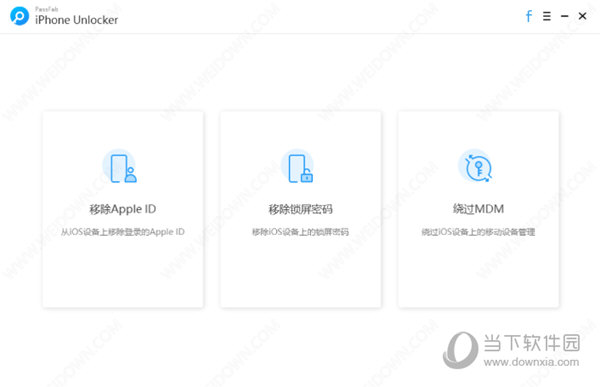The height and width of the screenshot is (387, 600).
Task: Click the iPhone Unlocker title text
Action: (77, 20)
